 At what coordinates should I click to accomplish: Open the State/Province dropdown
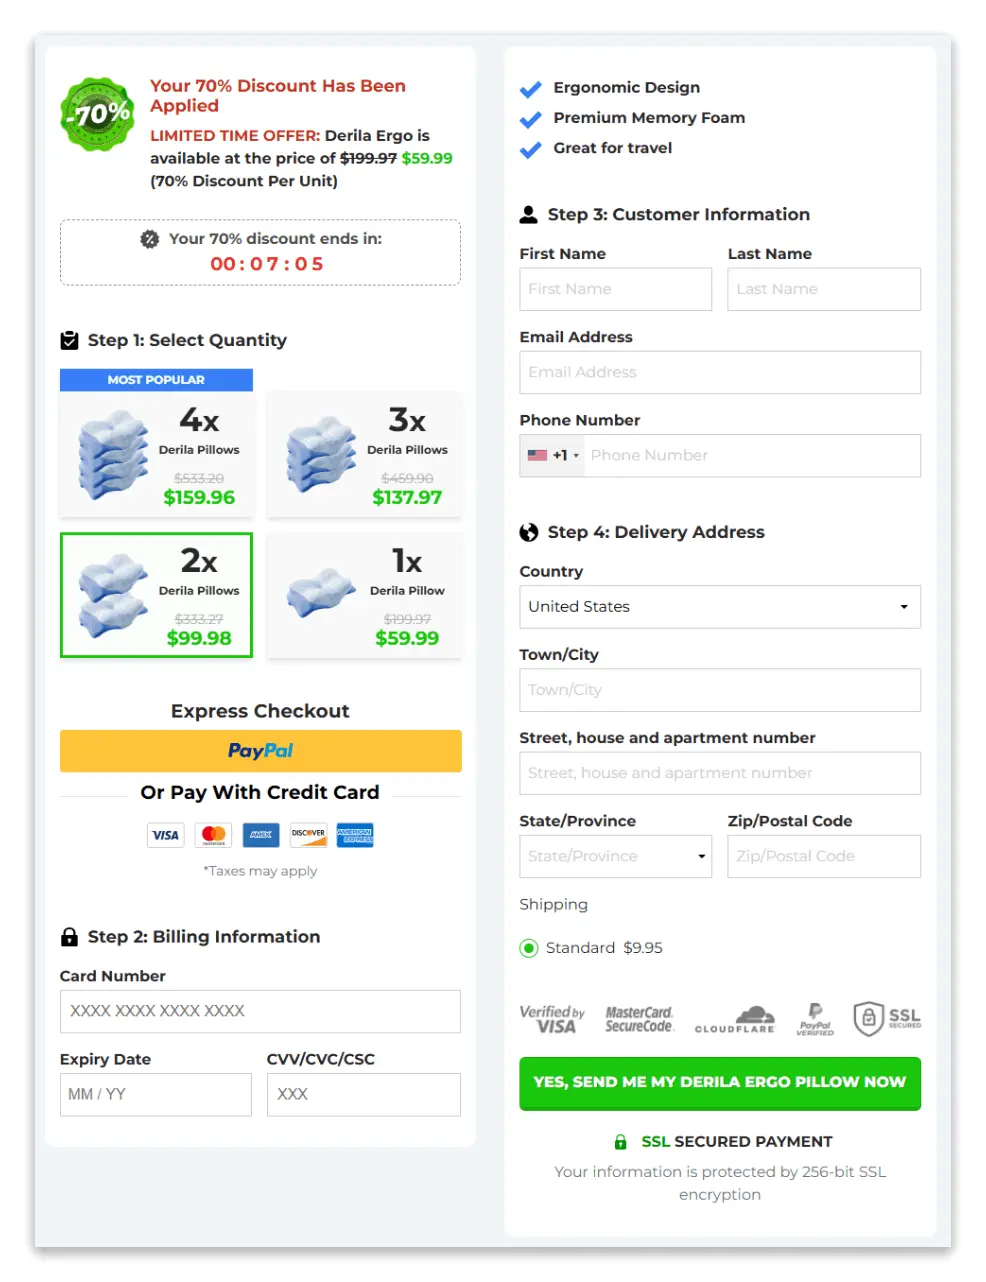pyautogui.click(x=615, y=856)
